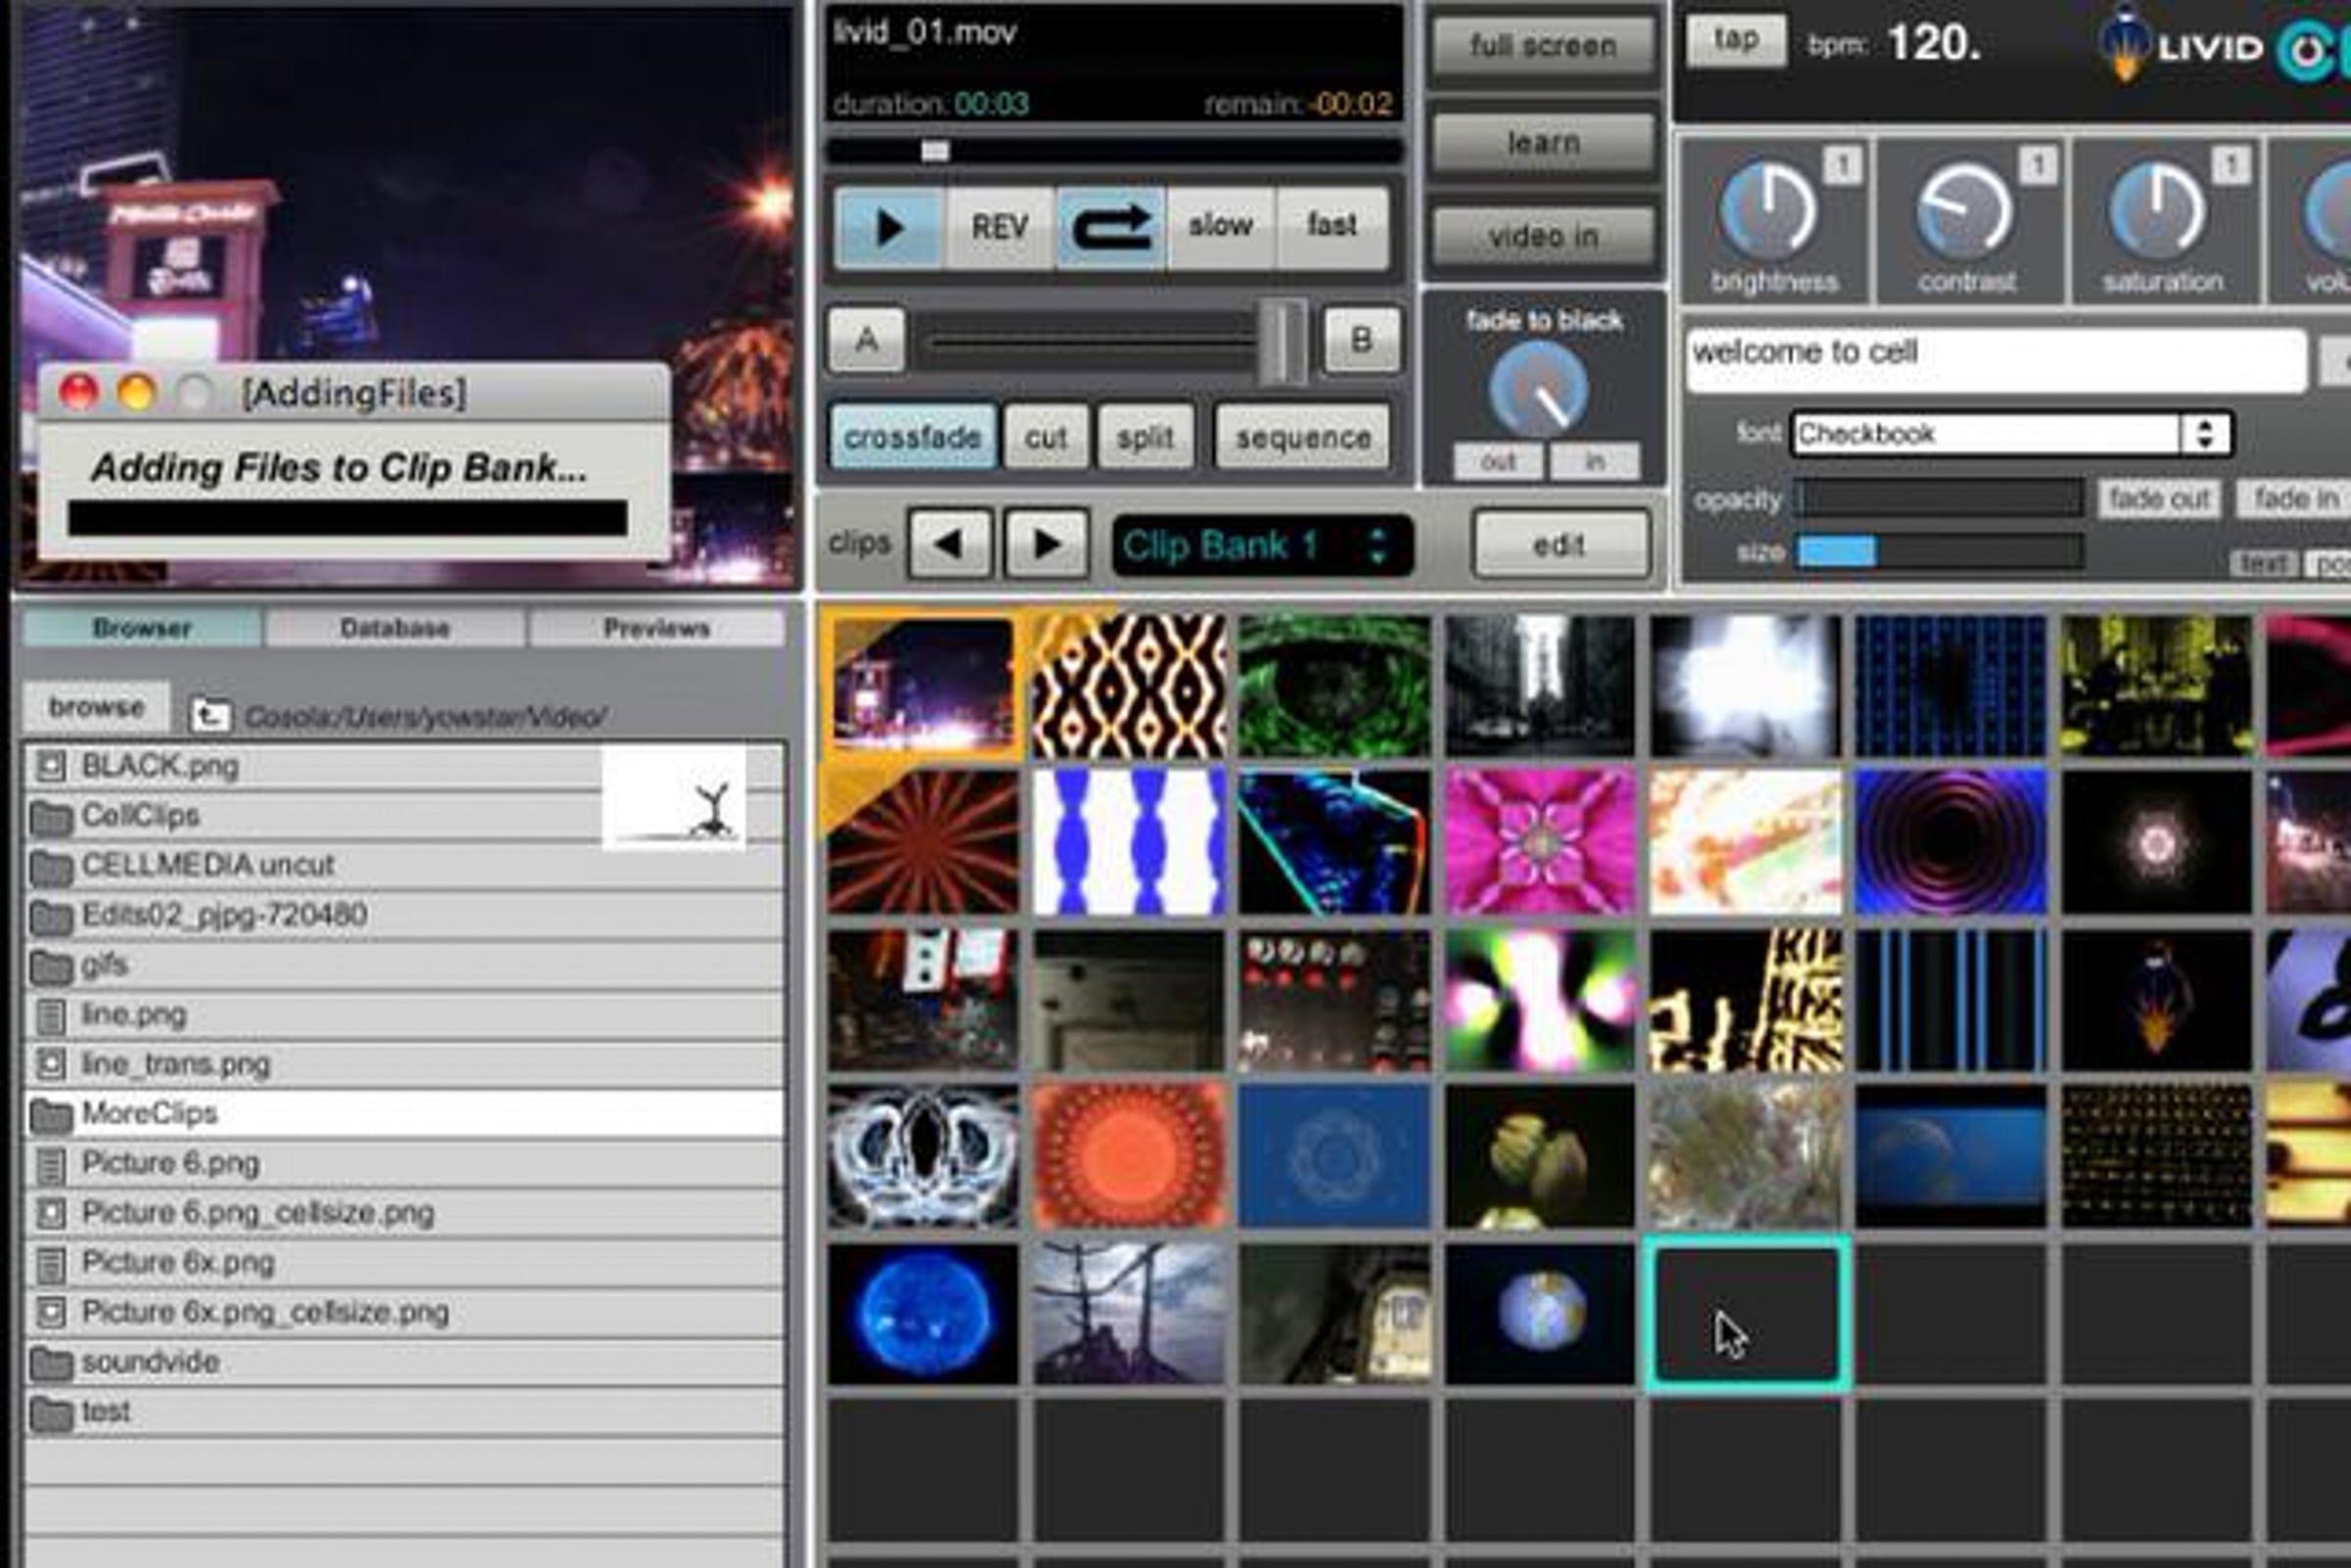Enable crossfade transition mode
This screenshot has height=1568, width=2351.
912,437
